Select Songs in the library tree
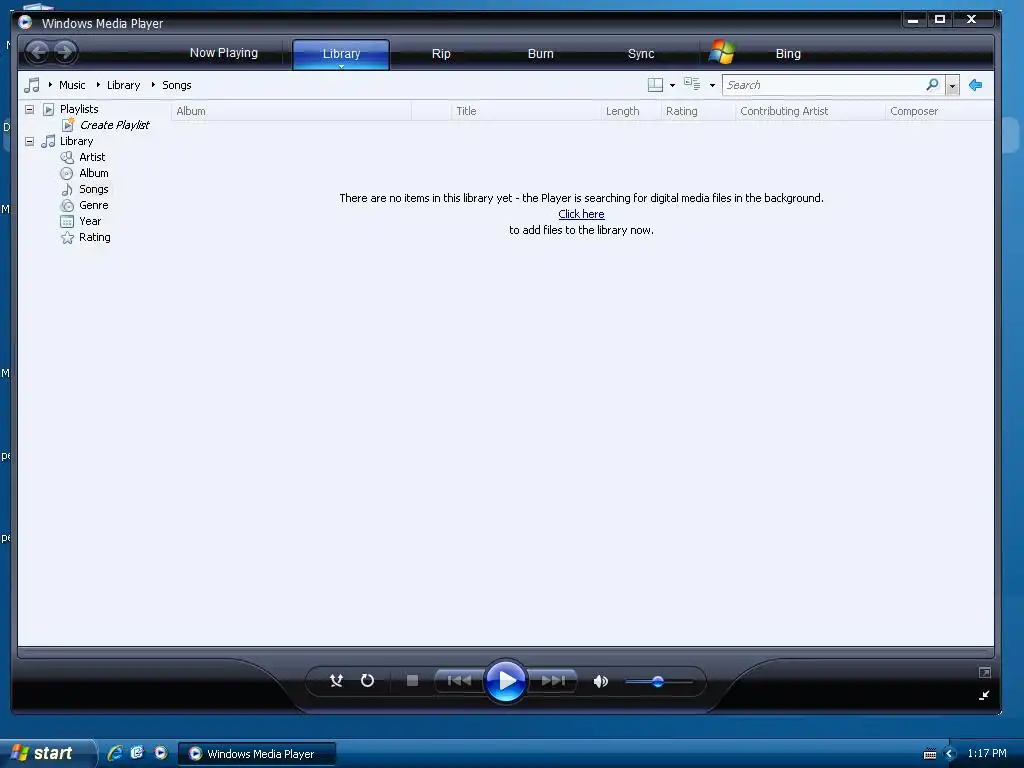 point(93,189)
